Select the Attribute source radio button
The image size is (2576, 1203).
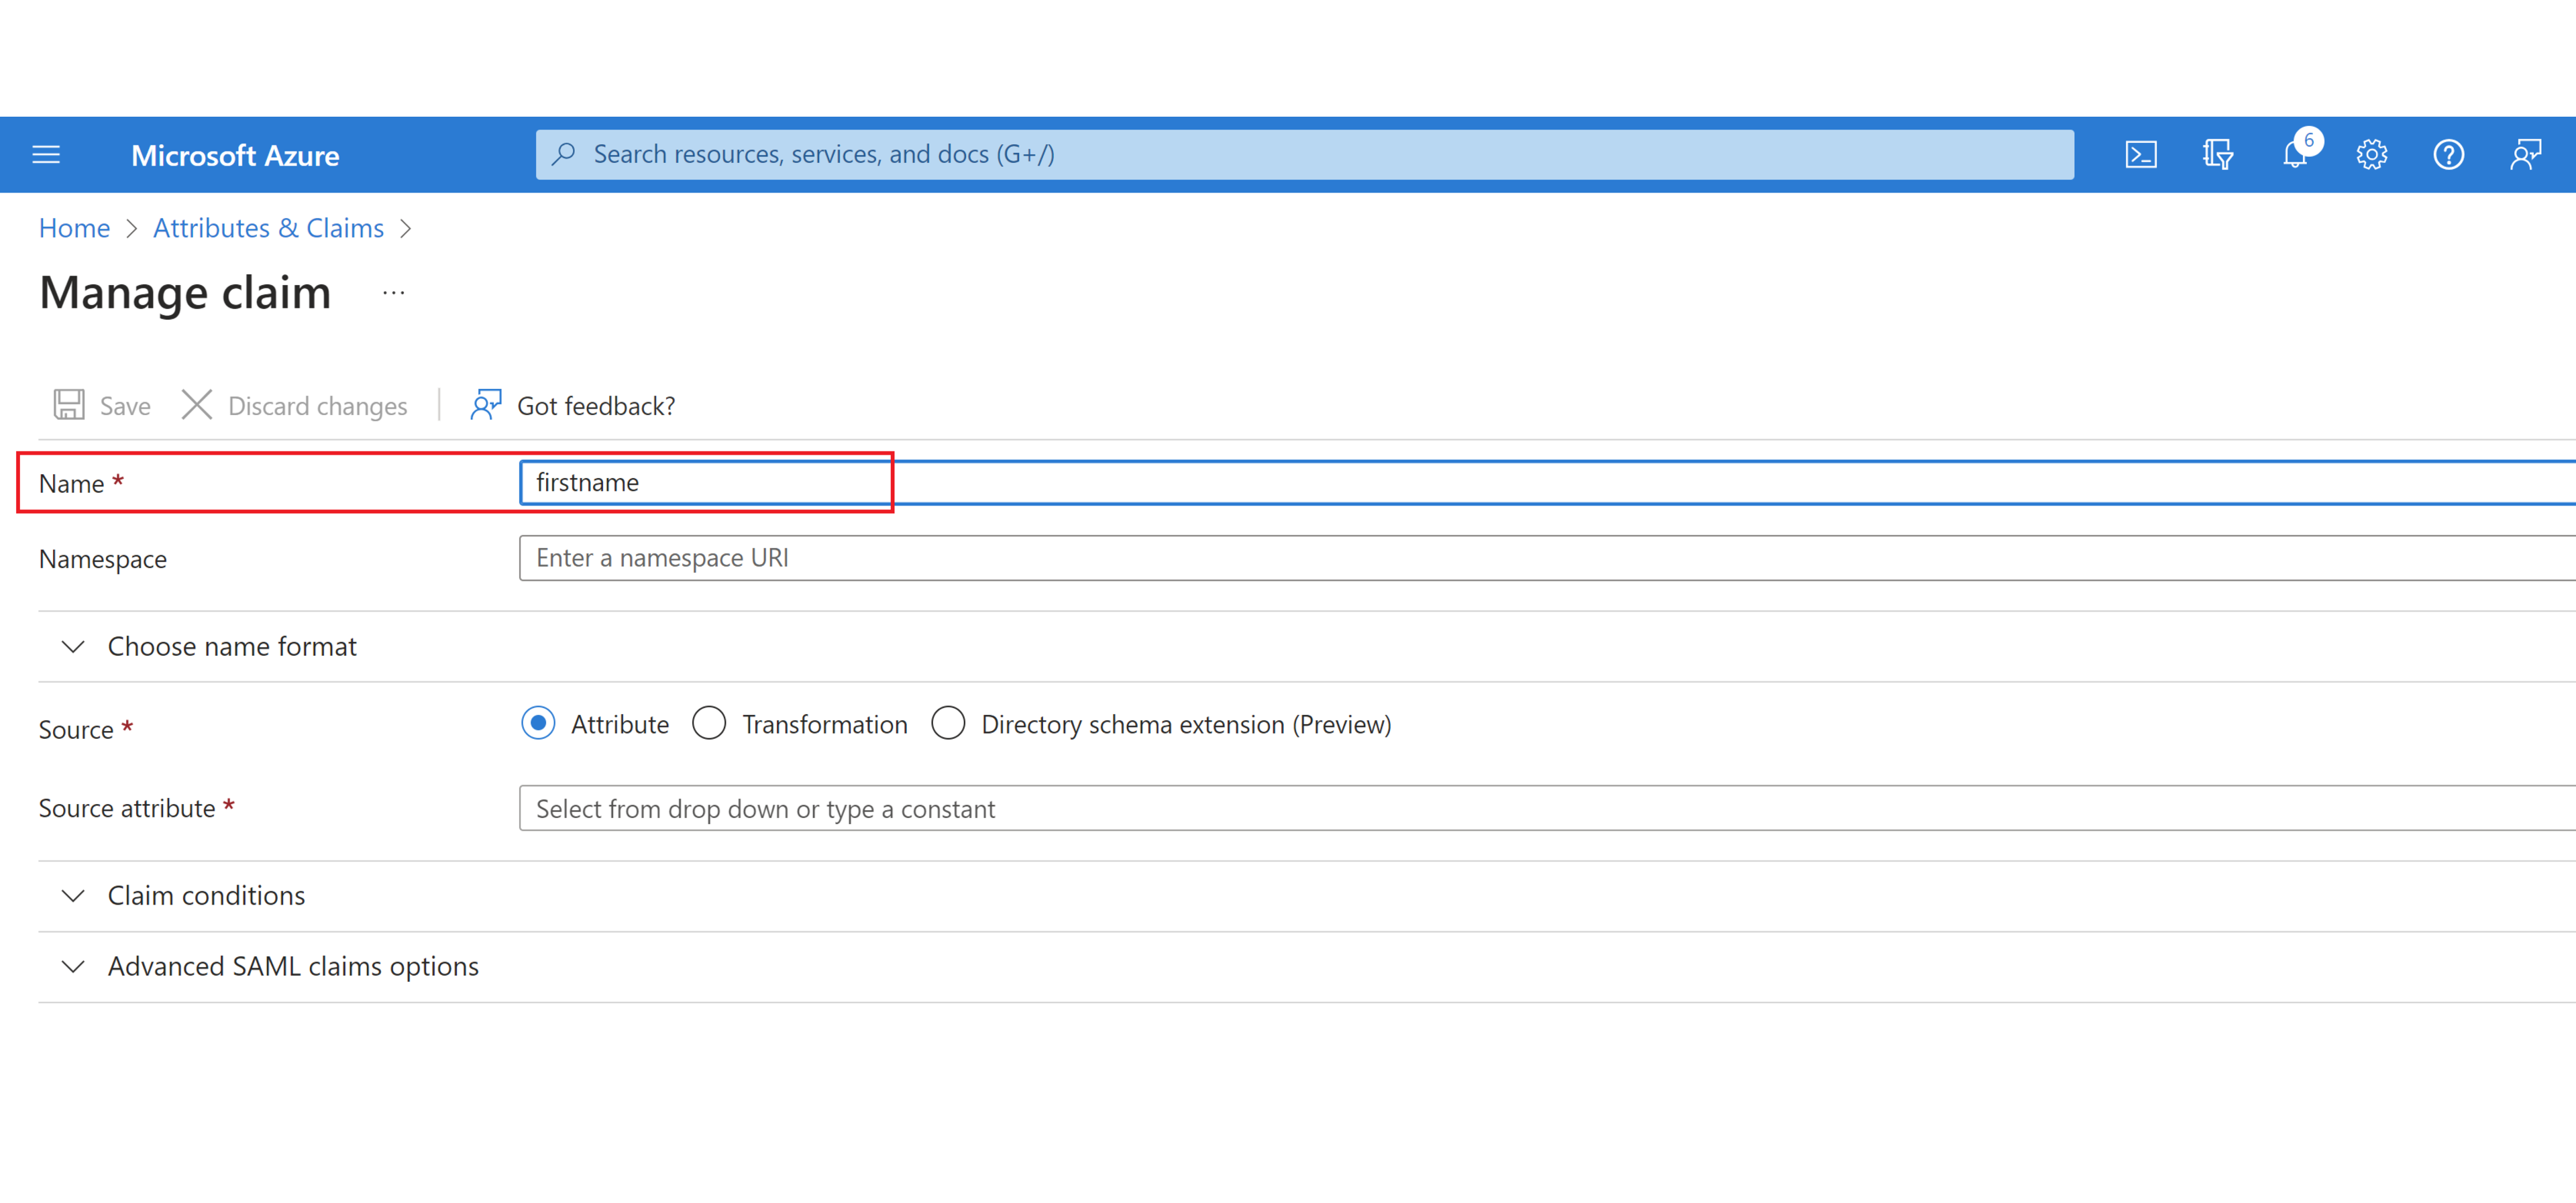pyautogui.click(x=538, y=723)
